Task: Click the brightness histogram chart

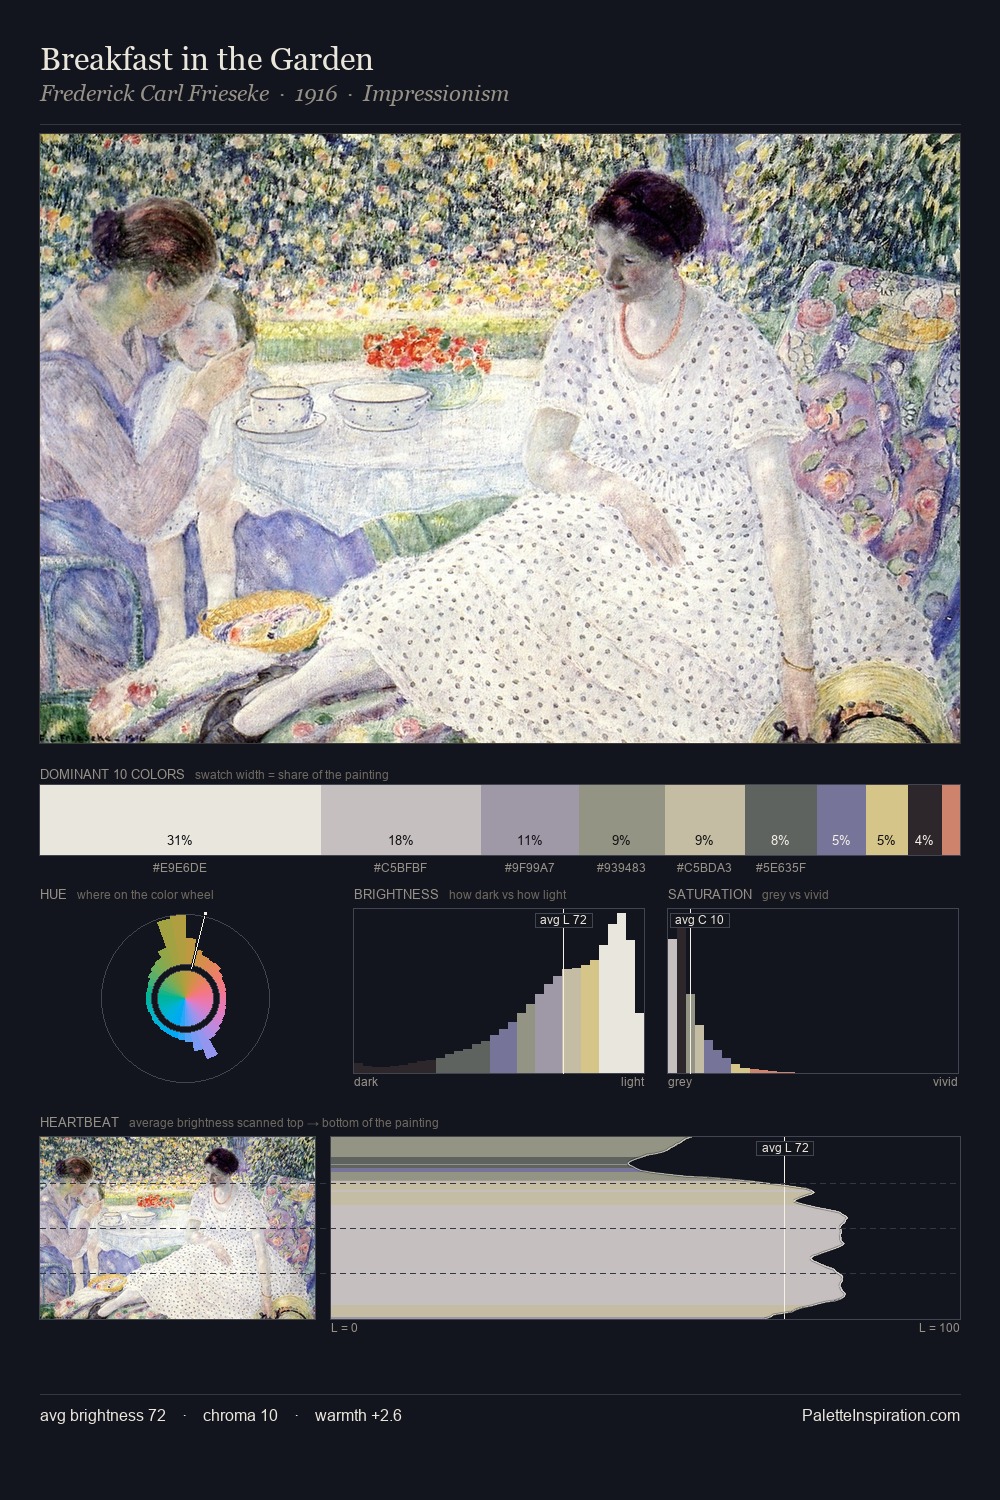Action: click(x=499, y=991)
